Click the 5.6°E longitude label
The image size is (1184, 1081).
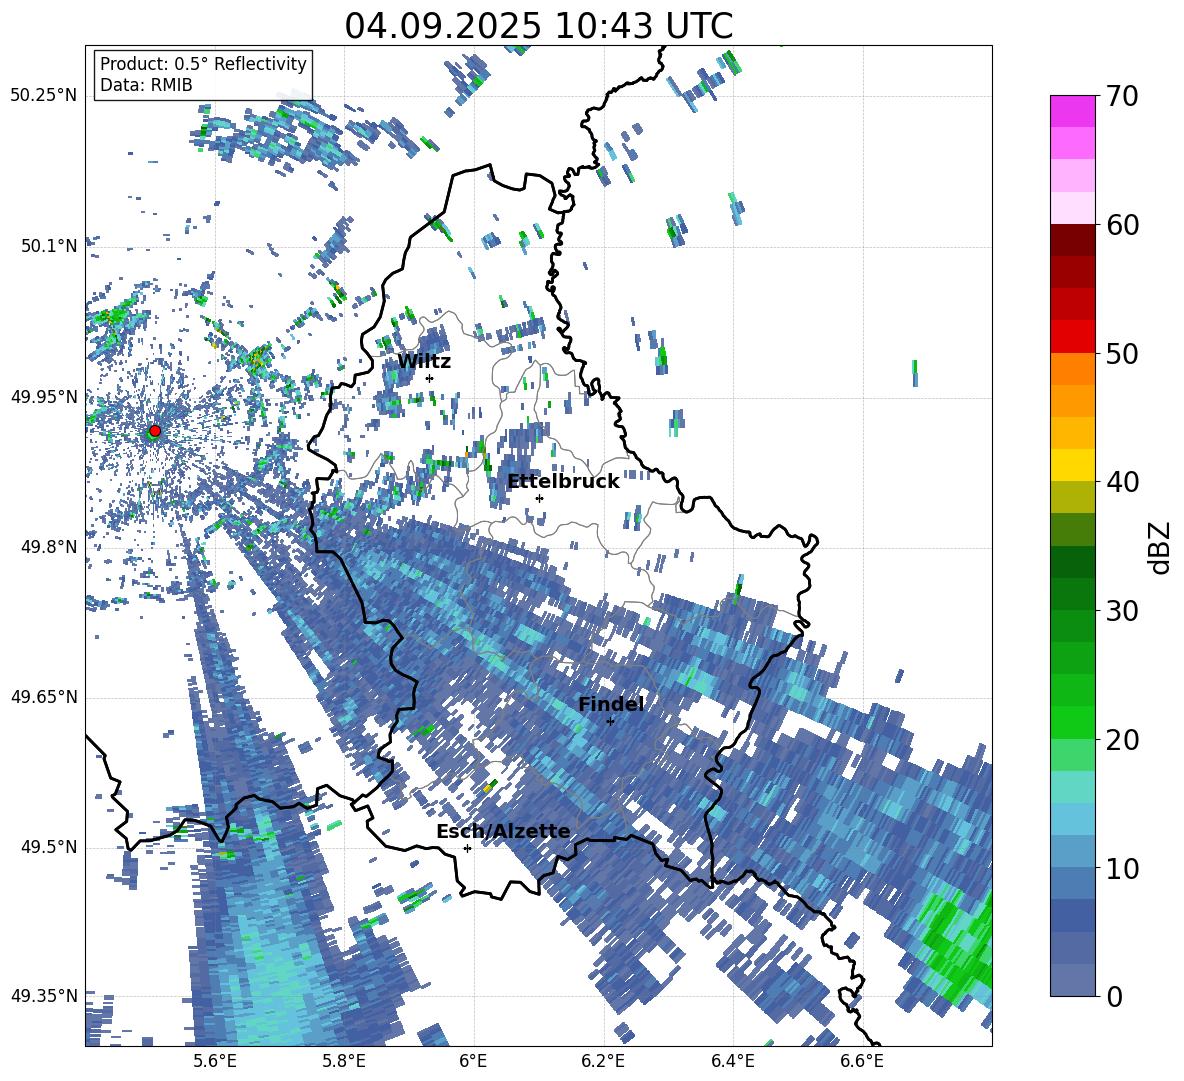(x=215, y=1061)
